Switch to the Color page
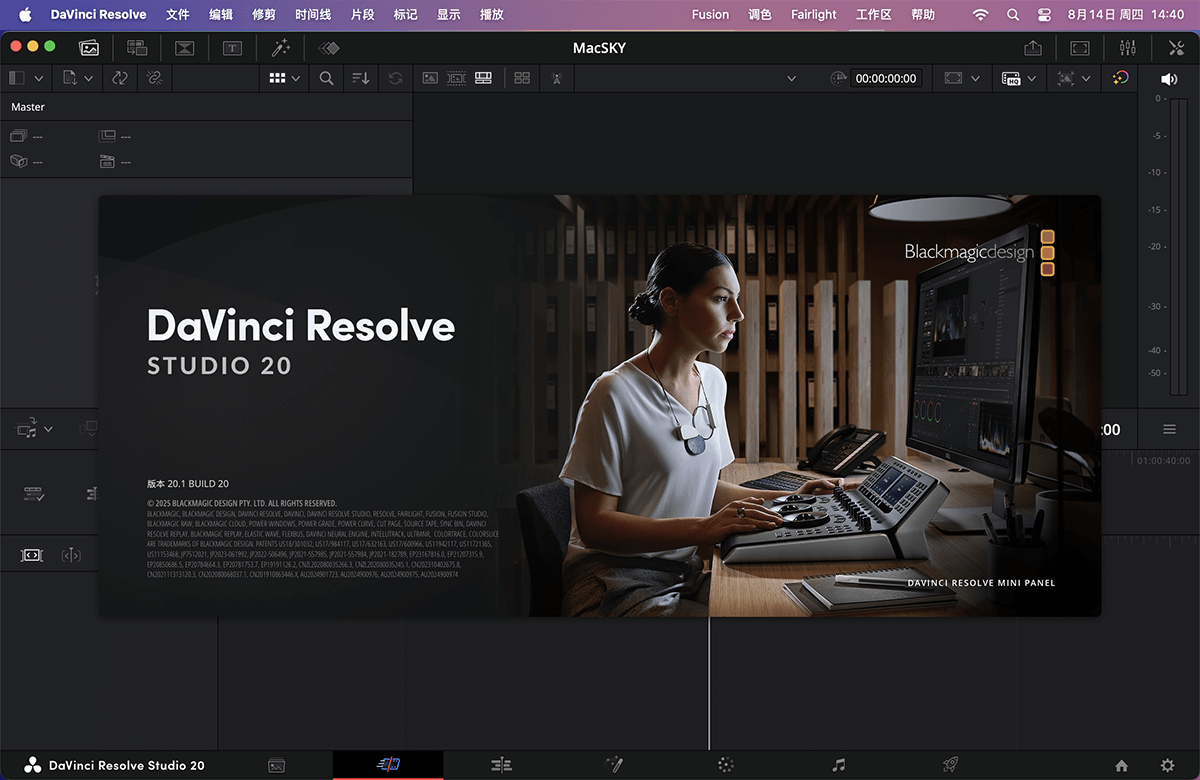The image size is (1200, 780). 726,765
